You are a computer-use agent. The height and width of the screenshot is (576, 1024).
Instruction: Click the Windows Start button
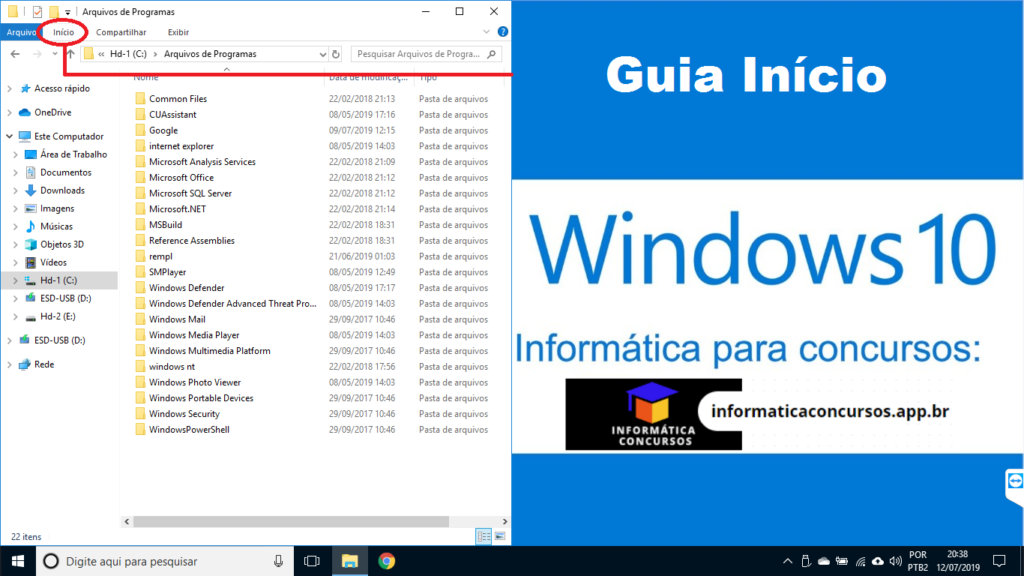coord(17,561)
